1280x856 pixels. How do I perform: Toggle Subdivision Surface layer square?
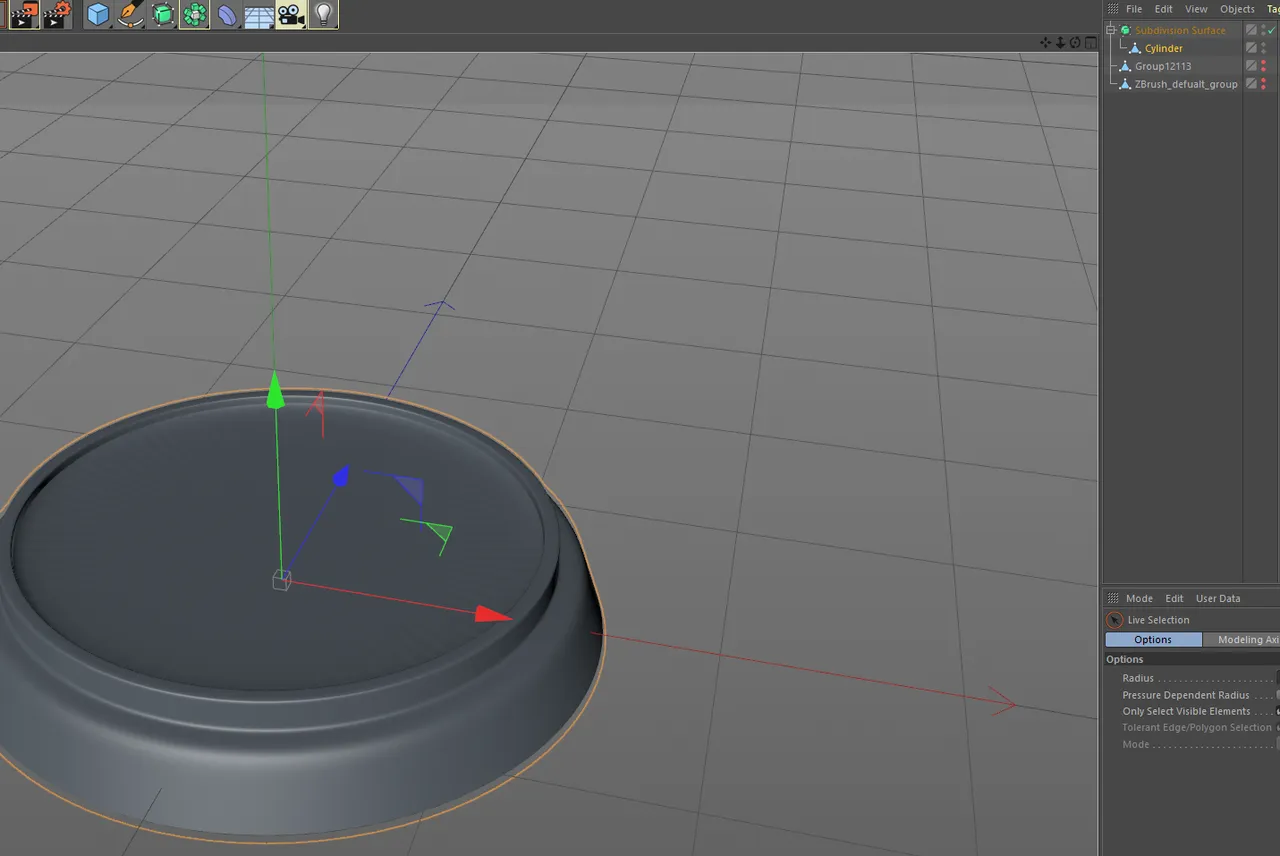(1251, 30)
